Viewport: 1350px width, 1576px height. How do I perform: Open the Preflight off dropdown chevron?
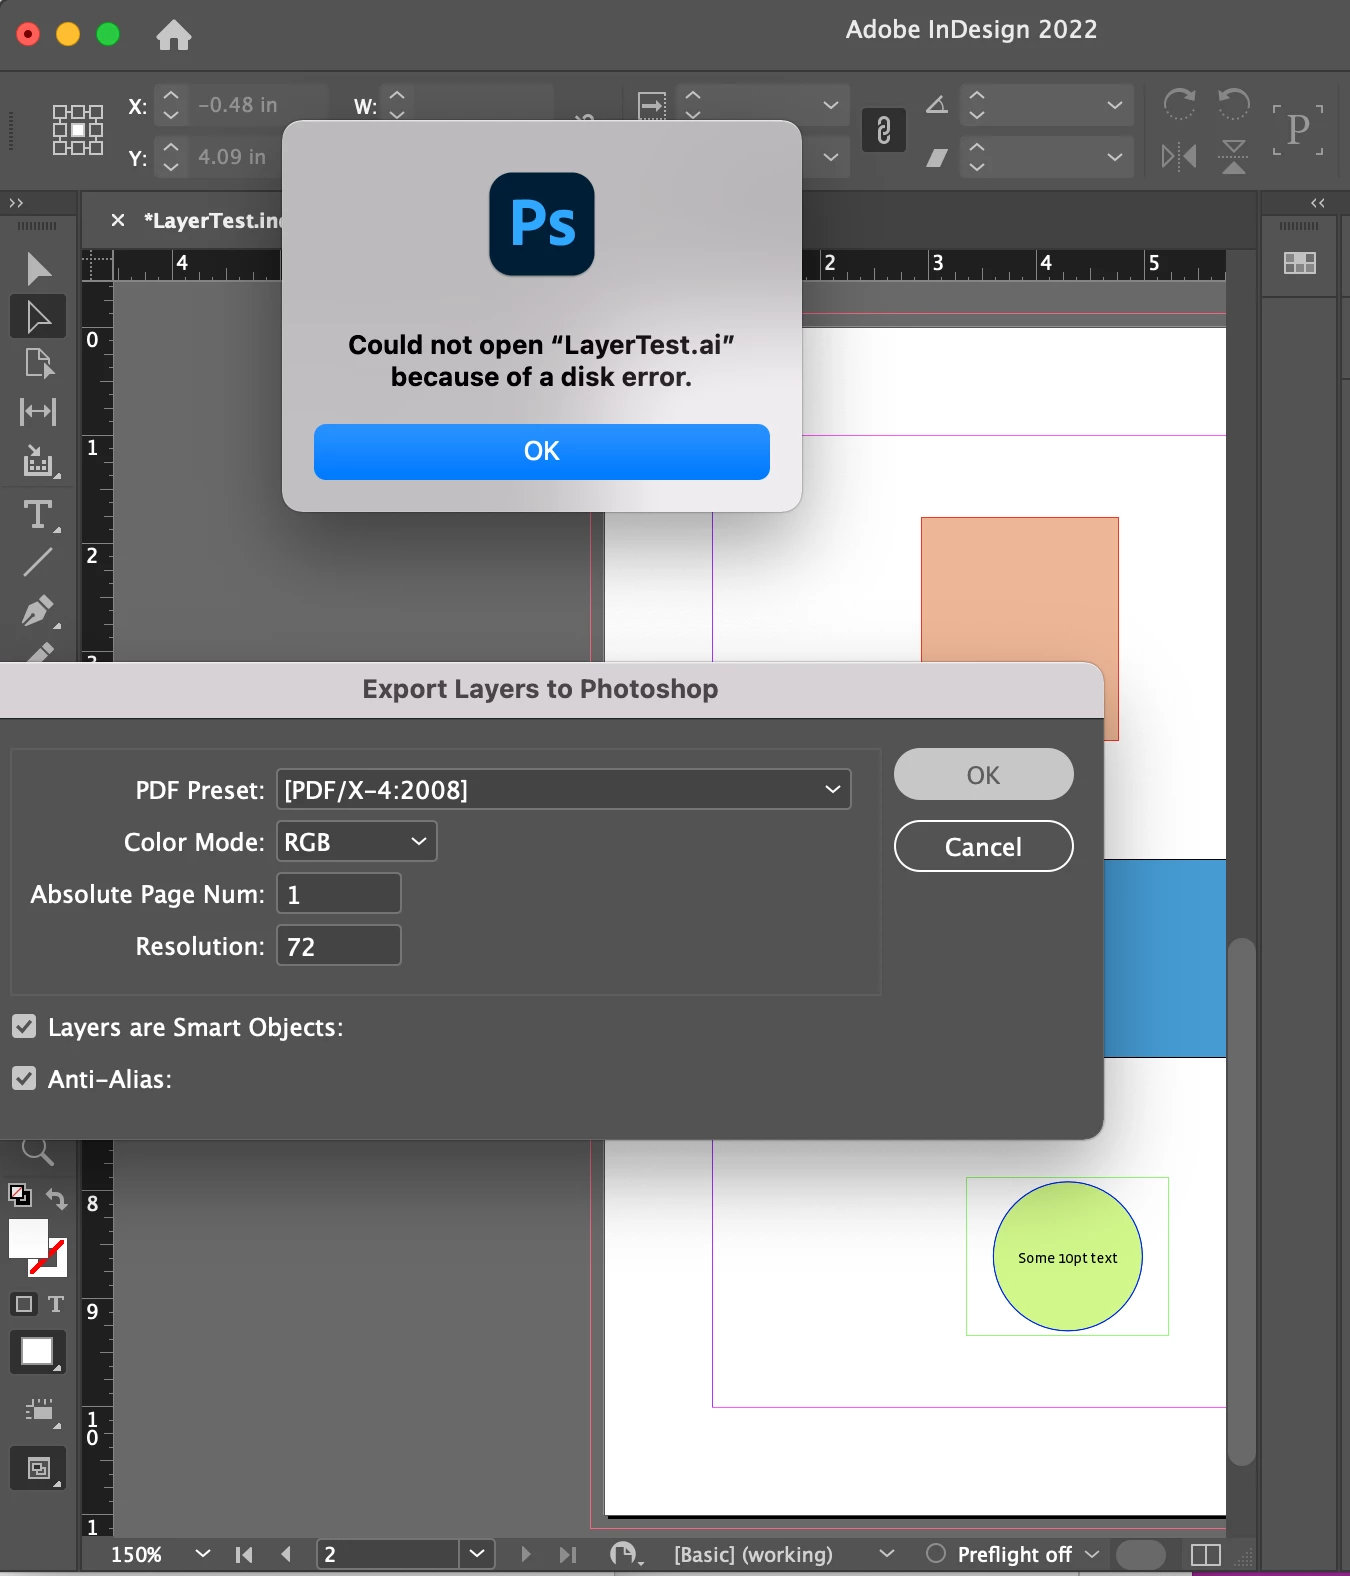(1092, 1553)
